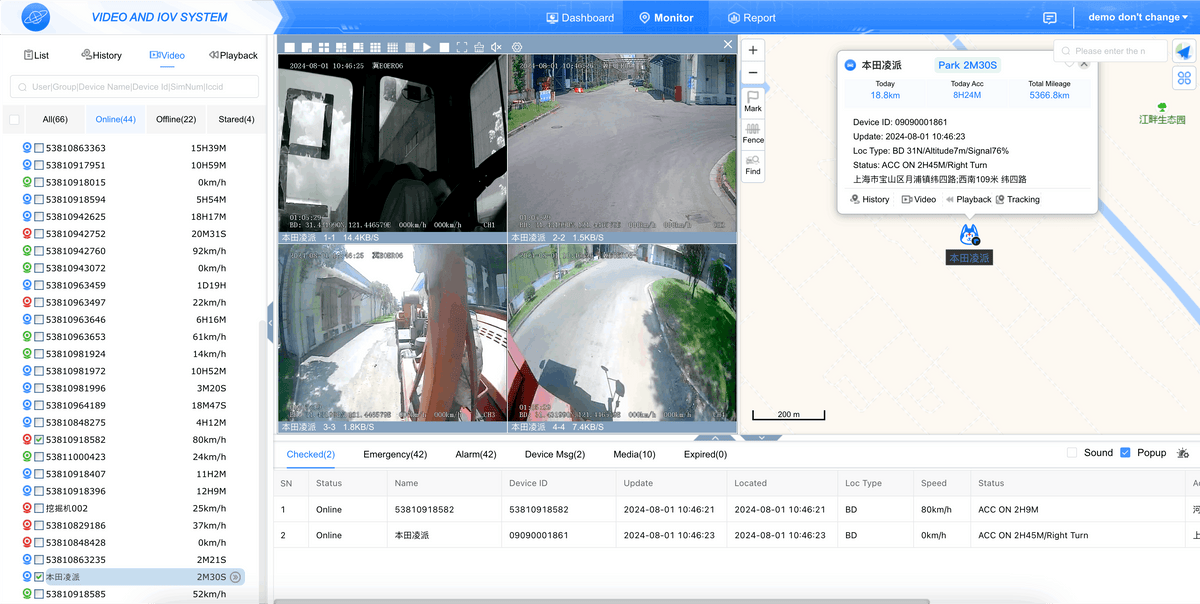This screenshot has width=1200, height=604.
Task: Click device ID 09090001861 in table
Action: click(539, 535)
